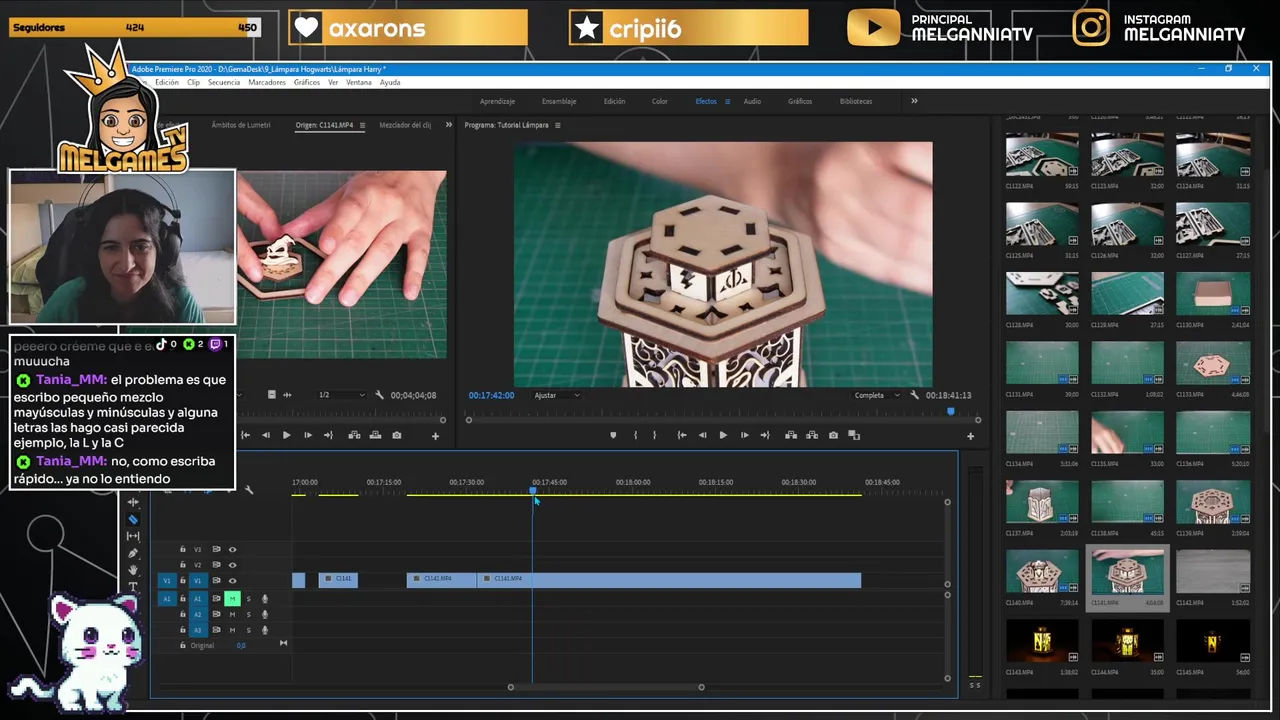Select the Hand tool in the tools panel

pyautogui.click(x=133, y=570)
